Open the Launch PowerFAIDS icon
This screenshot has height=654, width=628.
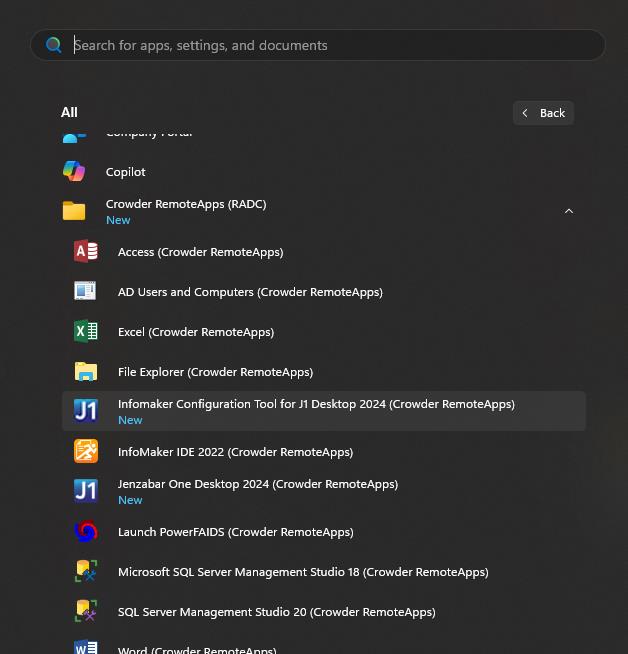[x=86, y=532]
